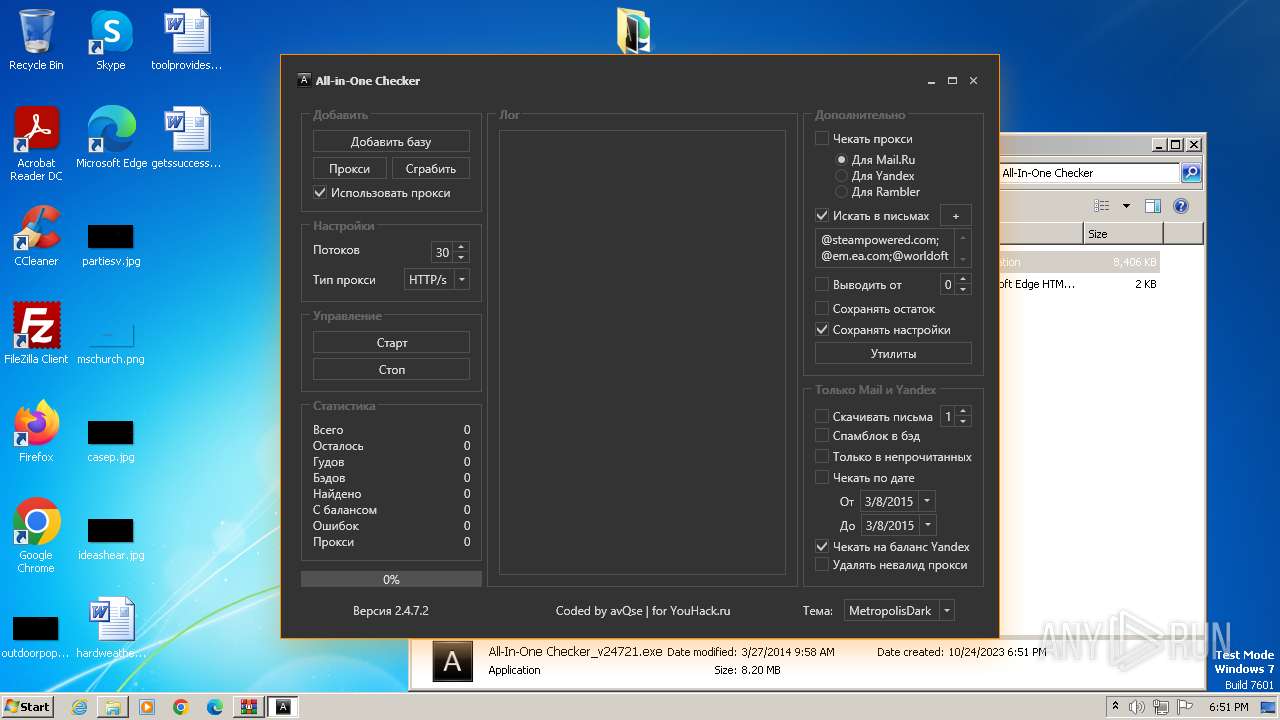1280x720 pixels.
Task: Open getssuccess Word document icon
Action: point(186,138)
